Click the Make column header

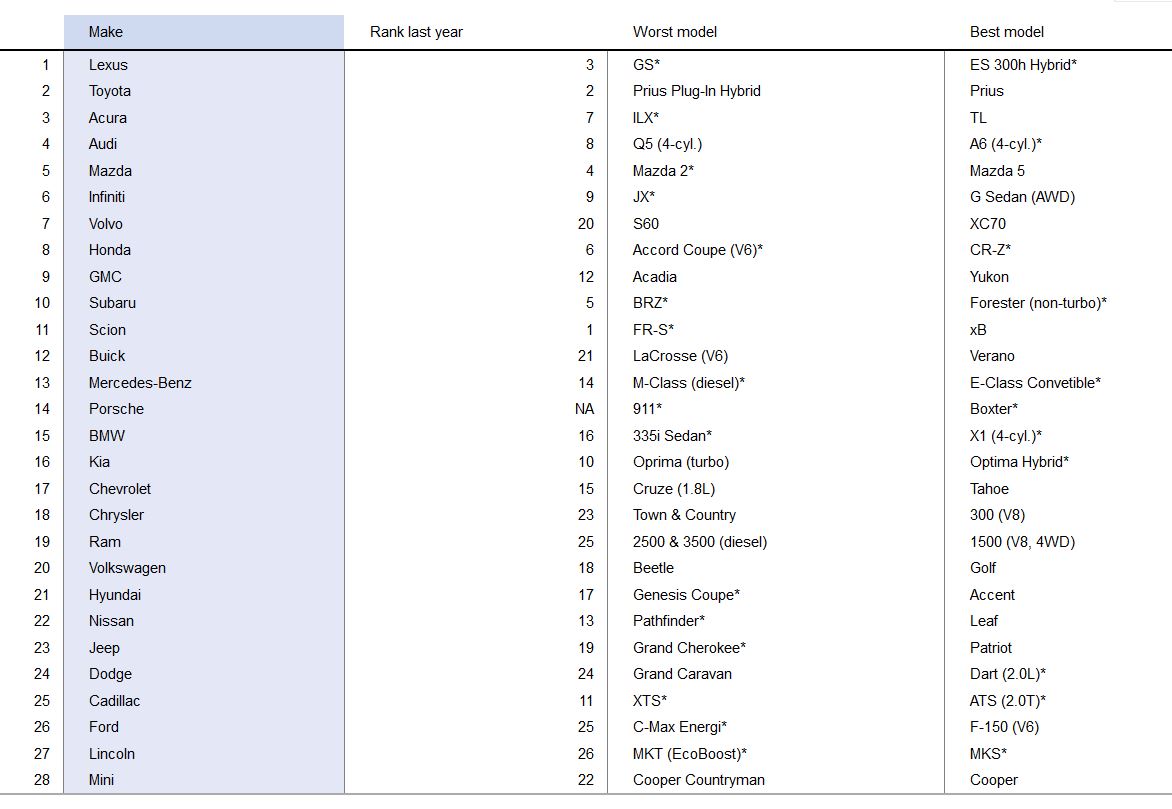(x=105, y=32)
